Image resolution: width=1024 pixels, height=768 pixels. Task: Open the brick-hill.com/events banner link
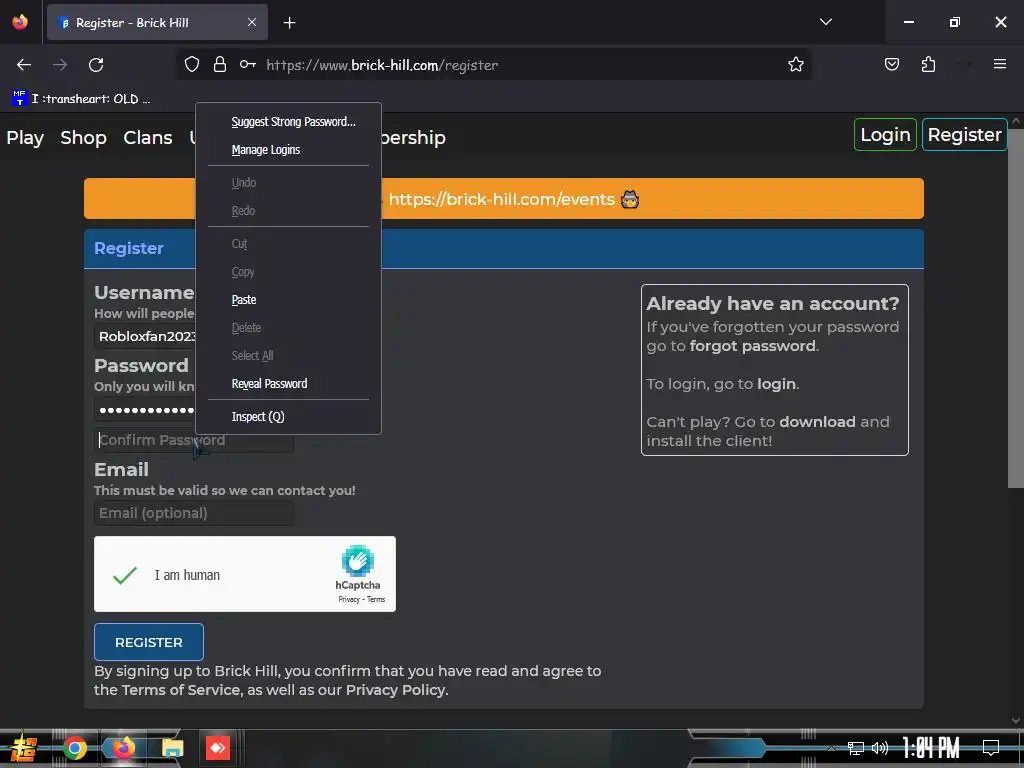[502, 199]
